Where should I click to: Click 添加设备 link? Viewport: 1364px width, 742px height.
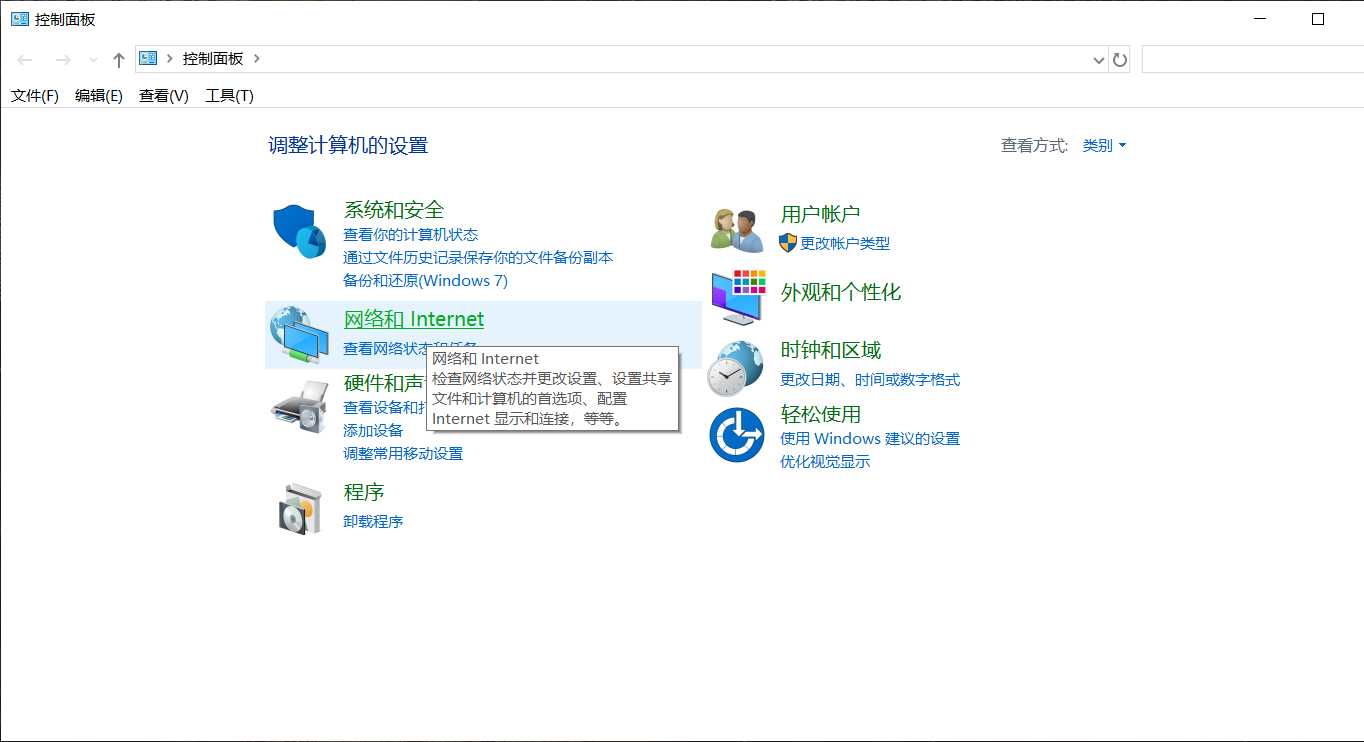point(373,430)
